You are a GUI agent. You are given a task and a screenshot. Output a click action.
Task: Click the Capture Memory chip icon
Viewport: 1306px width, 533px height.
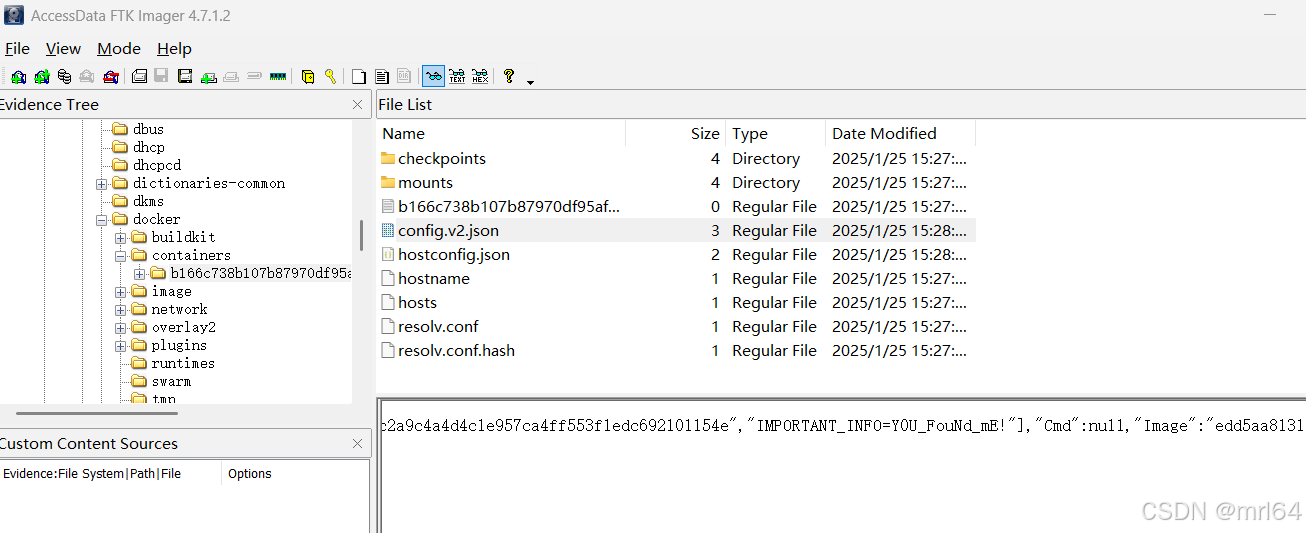click(x=278, y=76)
